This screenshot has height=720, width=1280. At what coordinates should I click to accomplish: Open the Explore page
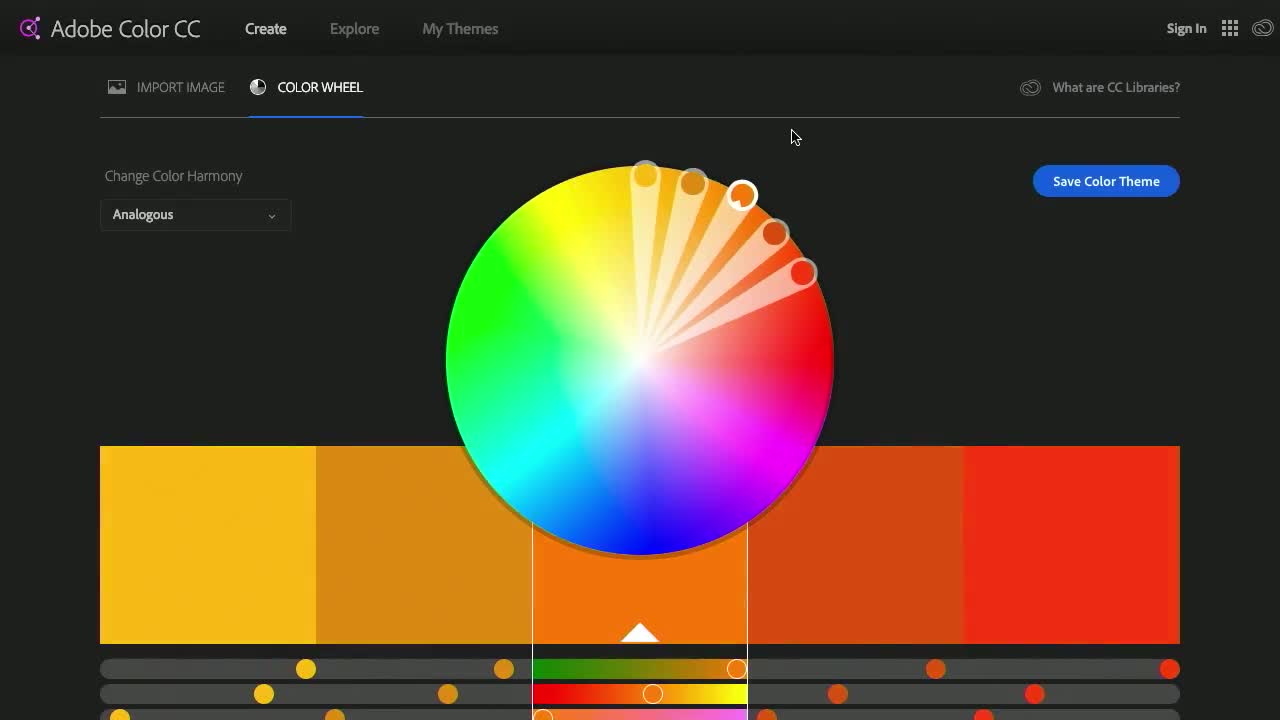tap(354, 28)
